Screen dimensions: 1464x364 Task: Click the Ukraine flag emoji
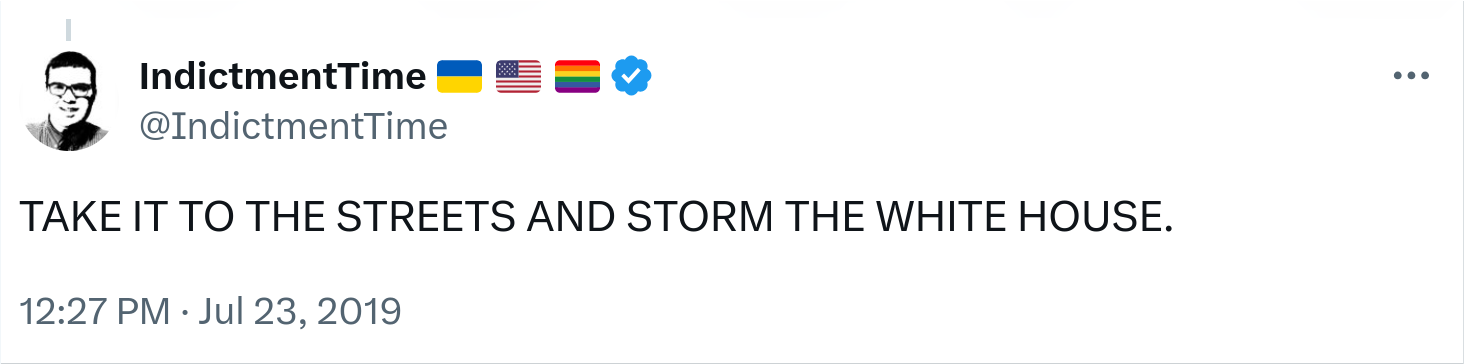point(460,76)
